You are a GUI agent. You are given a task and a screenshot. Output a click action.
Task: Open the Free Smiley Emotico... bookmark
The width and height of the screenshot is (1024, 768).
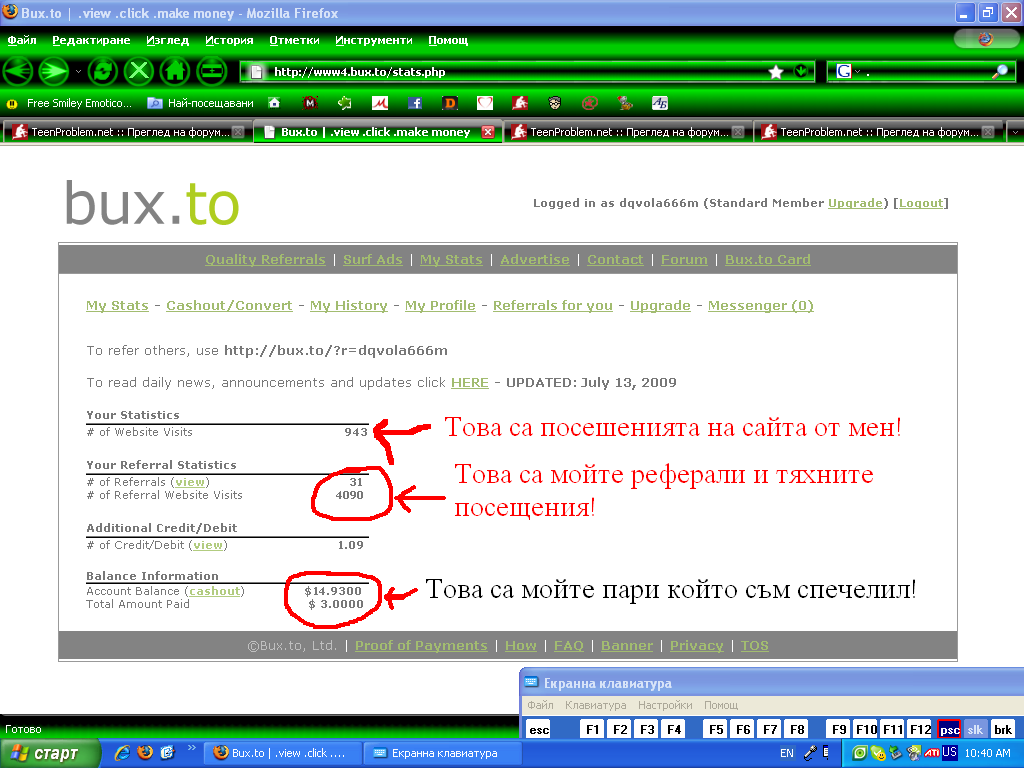[69, 103]
